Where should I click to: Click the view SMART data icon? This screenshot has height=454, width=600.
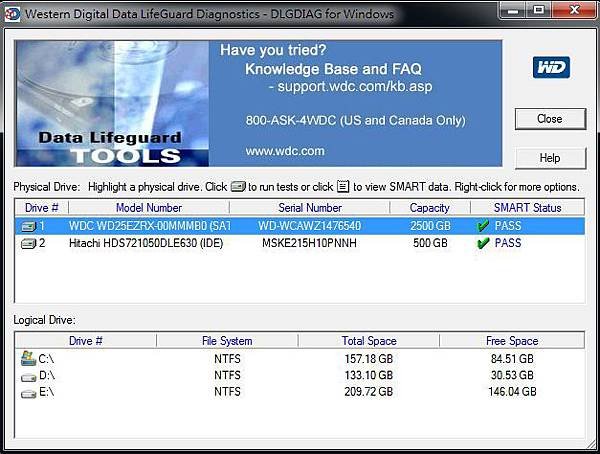click(x=343, y=187)
